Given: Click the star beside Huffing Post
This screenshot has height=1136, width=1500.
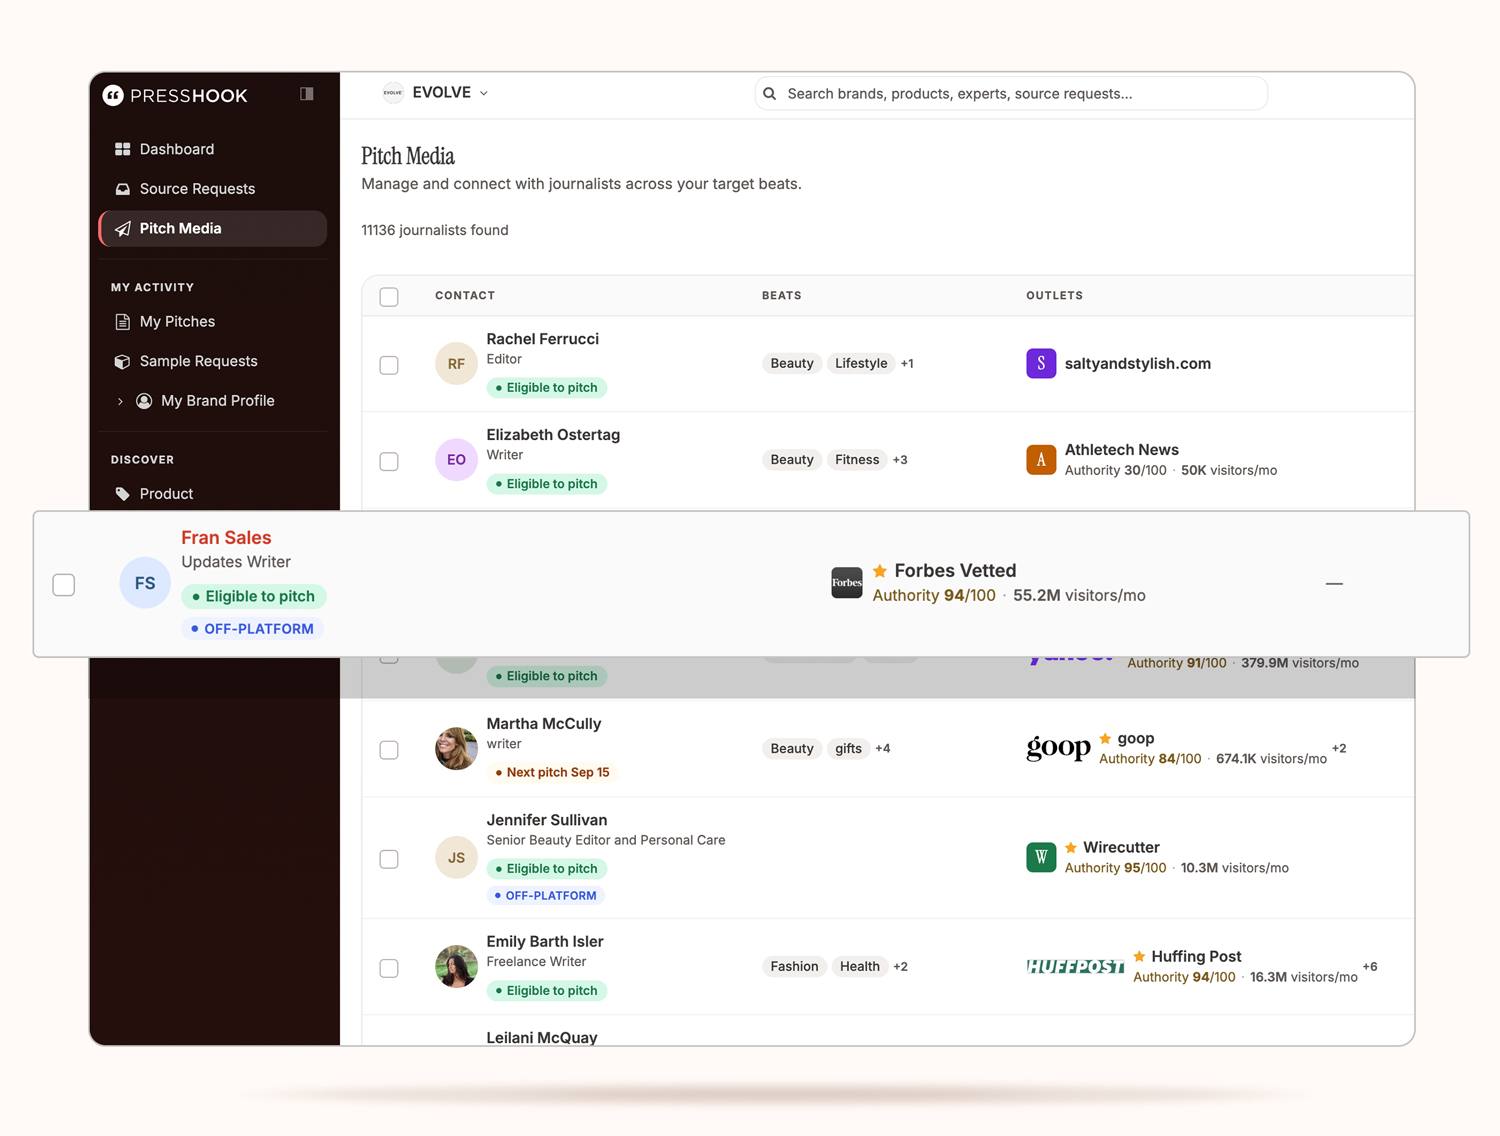Looking at the screenshot, I should (x=1139, y=956).
